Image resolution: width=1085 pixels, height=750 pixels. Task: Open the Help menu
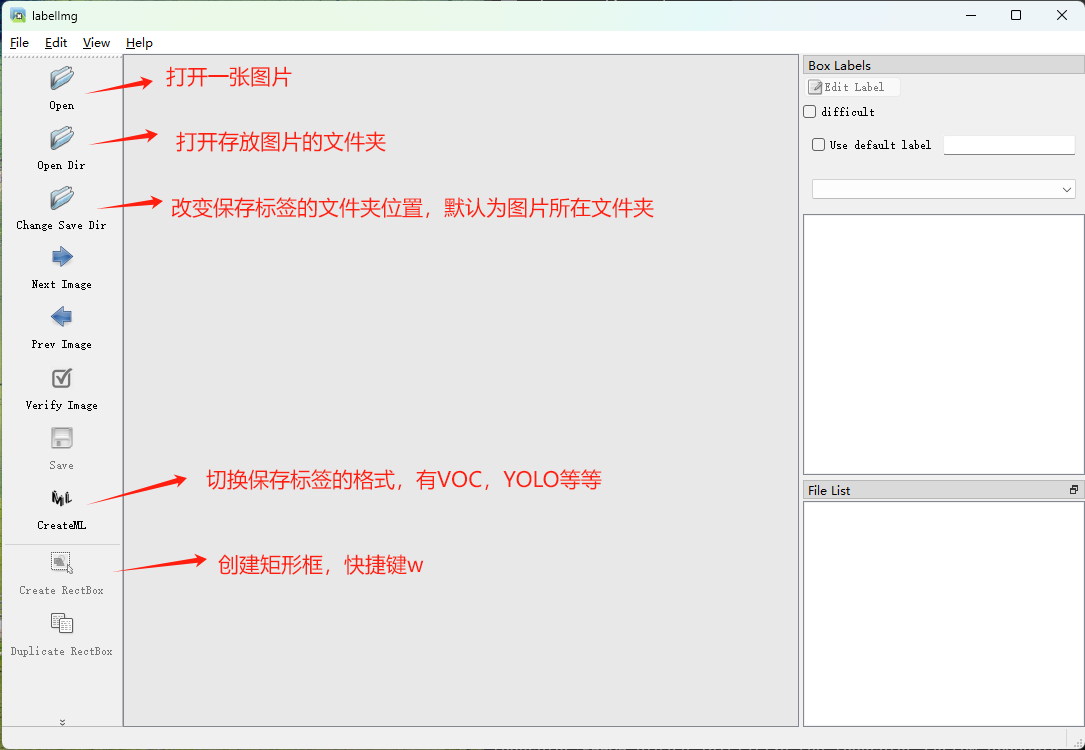[139, 43]
